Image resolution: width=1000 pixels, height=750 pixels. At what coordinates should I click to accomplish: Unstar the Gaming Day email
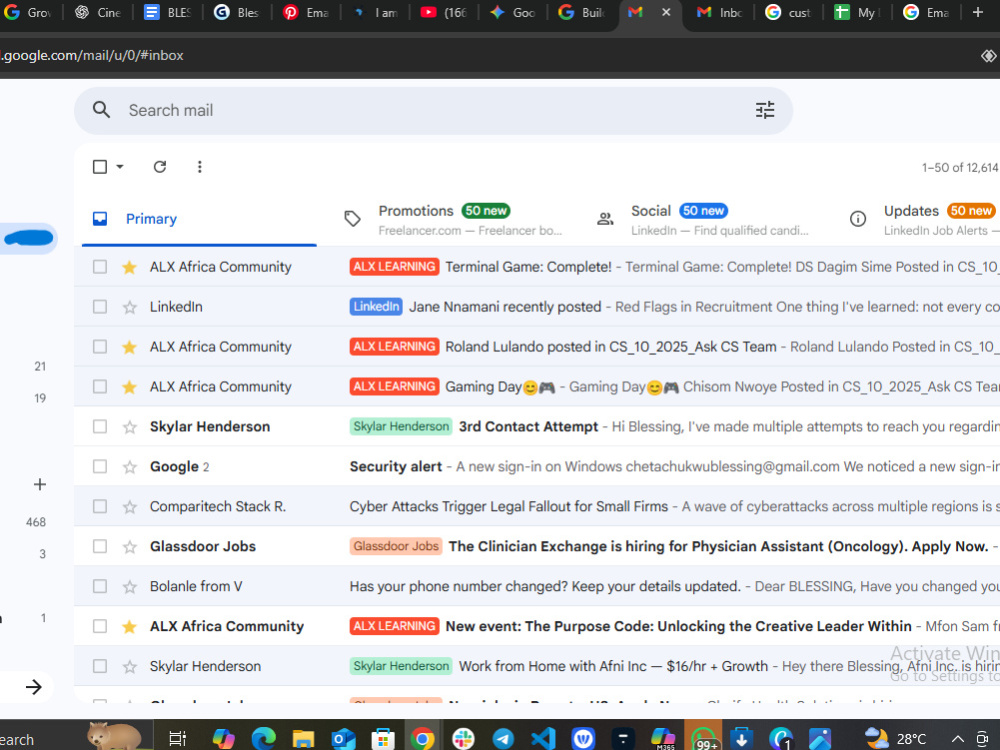coord(129,387)
